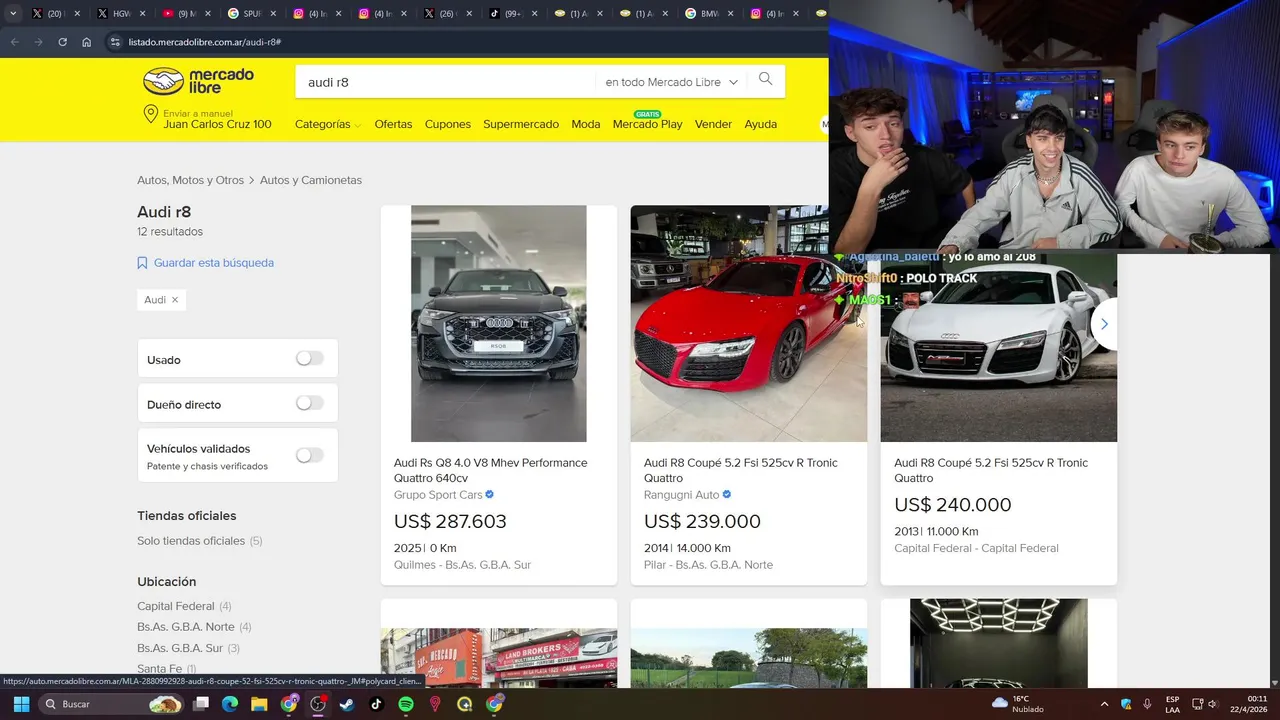Open Steam from the taskbar
Screen dimensions: 1280x720
pos(347,704)
